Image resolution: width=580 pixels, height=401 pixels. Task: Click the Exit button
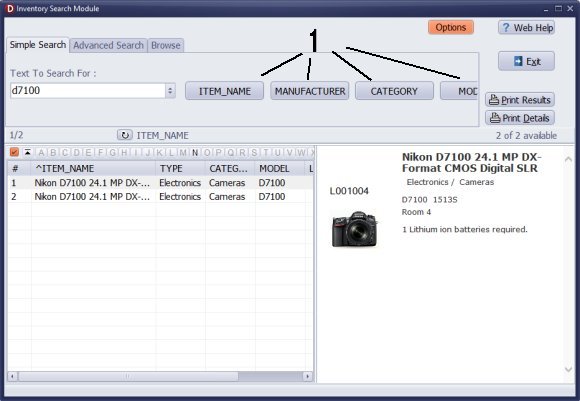click(x=526, y=61)
